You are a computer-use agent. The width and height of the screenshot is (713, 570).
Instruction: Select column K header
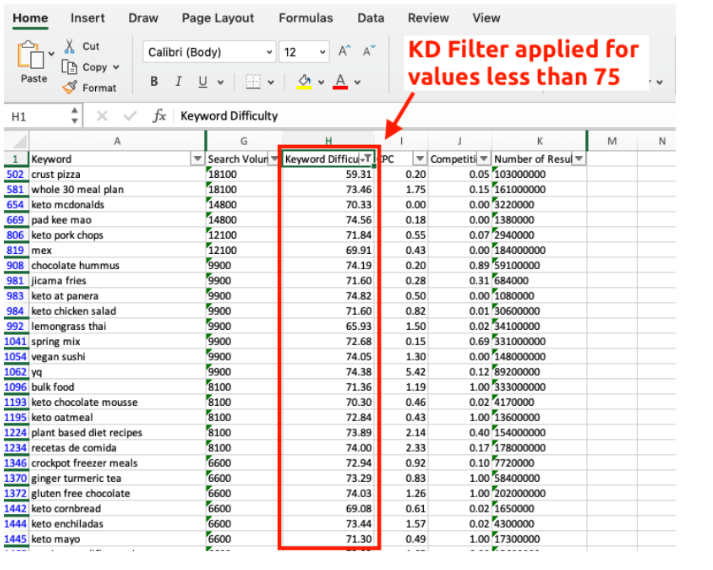pos(539,141)
